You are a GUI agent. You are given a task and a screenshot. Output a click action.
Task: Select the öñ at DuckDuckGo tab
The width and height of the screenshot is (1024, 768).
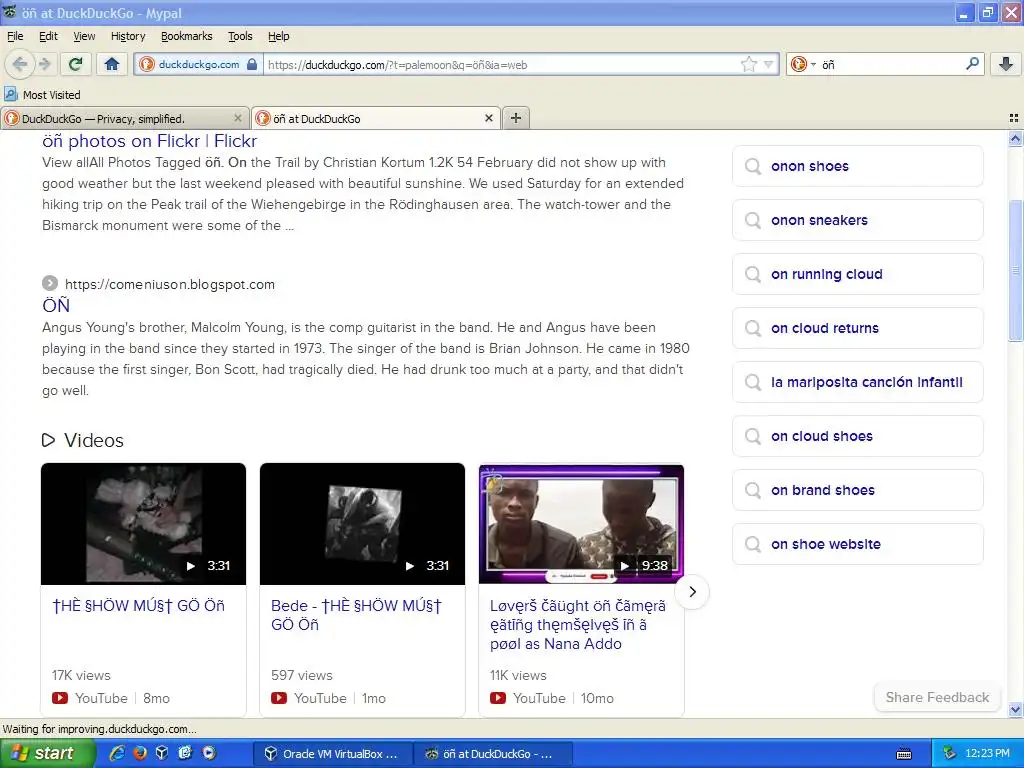coord(376,118)
